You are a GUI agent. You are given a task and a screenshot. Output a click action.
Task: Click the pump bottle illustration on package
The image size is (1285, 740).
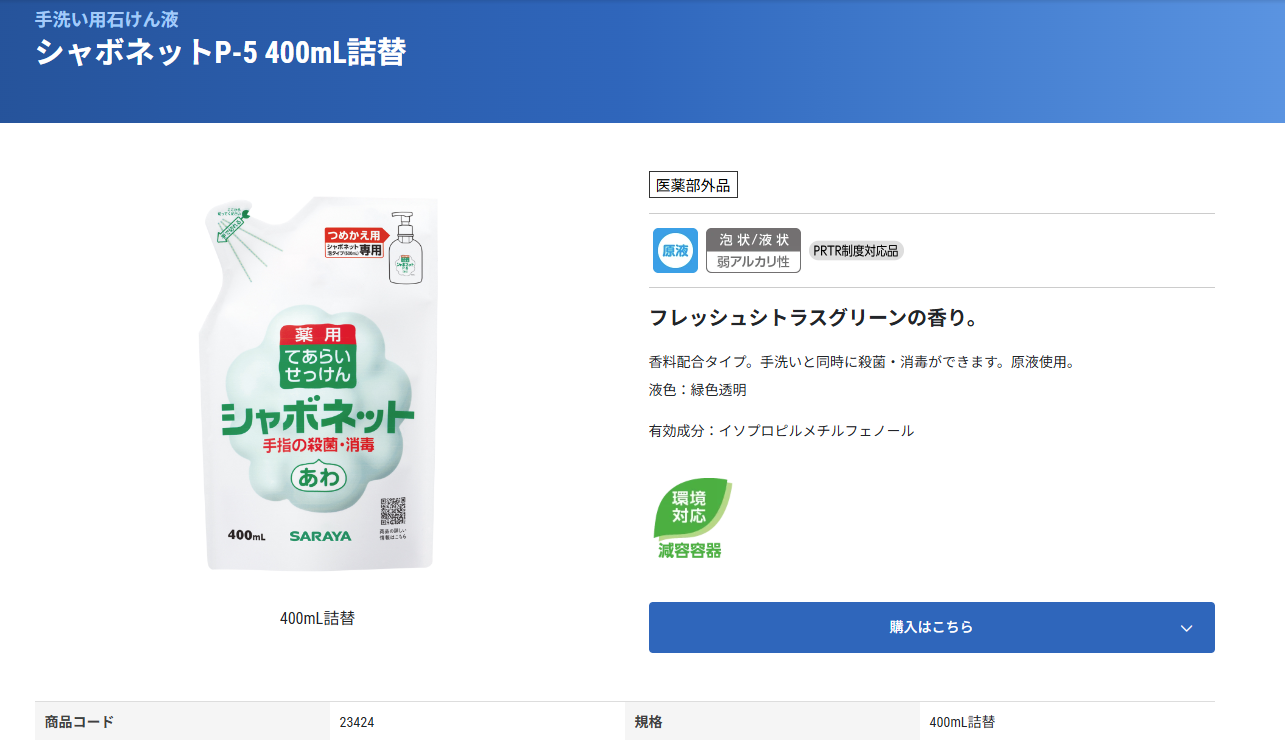click(x=405, y=251)
